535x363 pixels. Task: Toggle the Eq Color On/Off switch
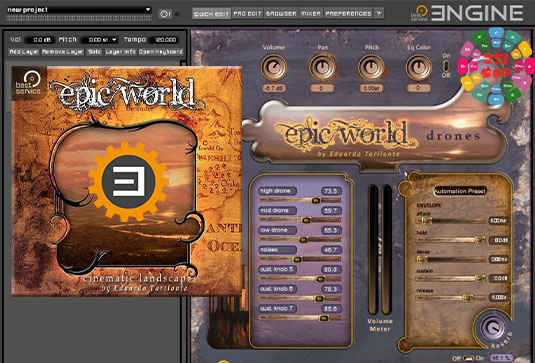(x=446, y=65)
